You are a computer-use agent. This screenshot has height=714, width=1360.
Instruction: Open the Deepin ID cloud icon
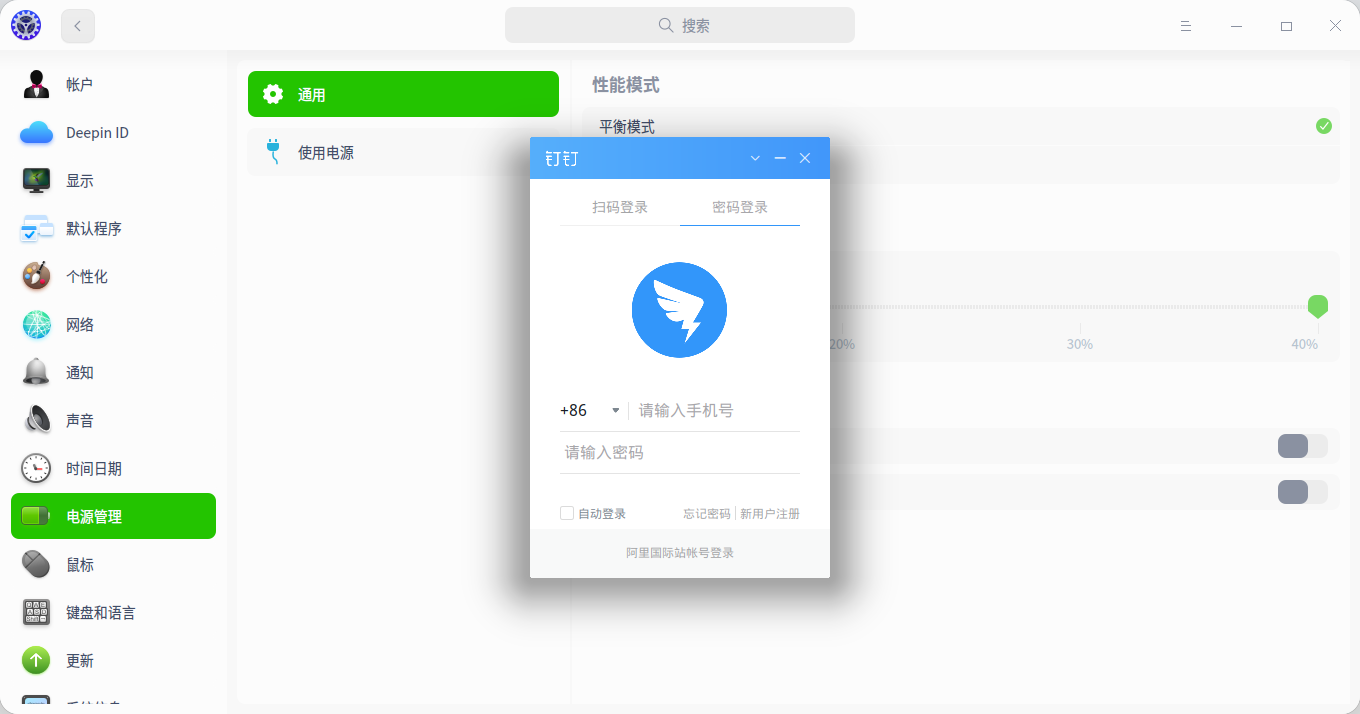click(x=37, y=133)
